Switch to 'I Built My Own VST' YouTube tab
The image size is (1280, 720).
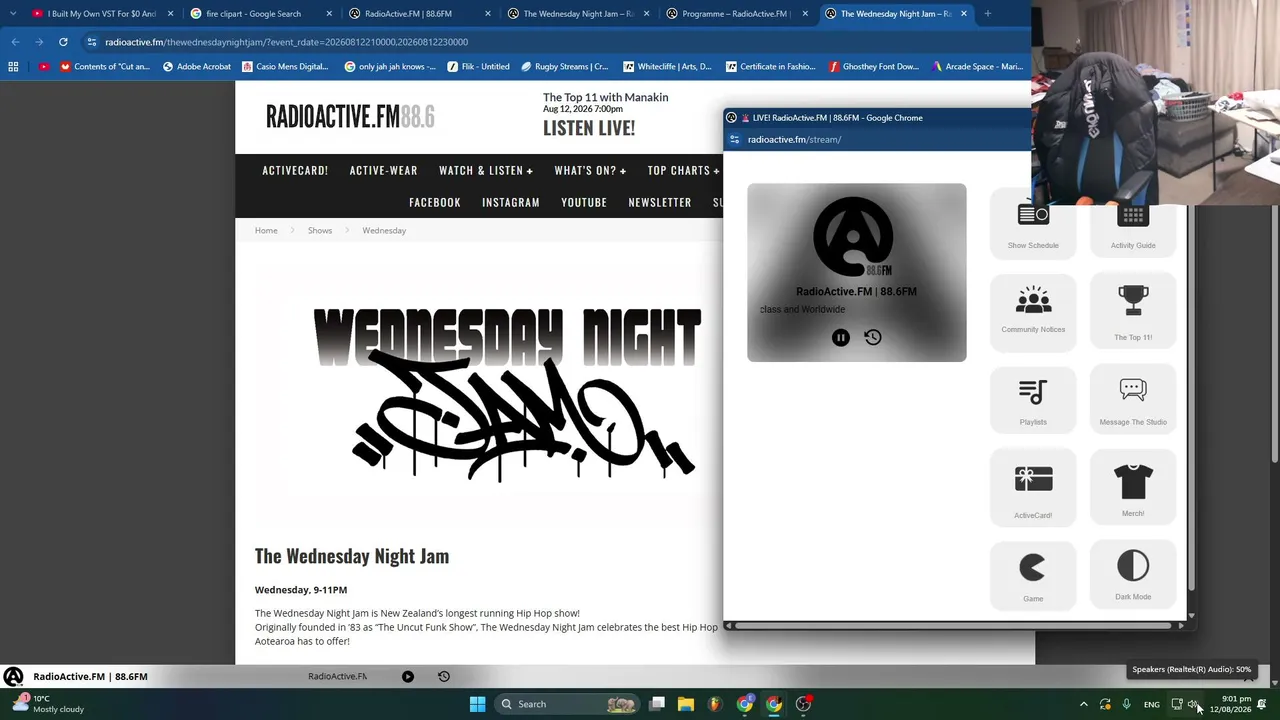pos(101,14)
